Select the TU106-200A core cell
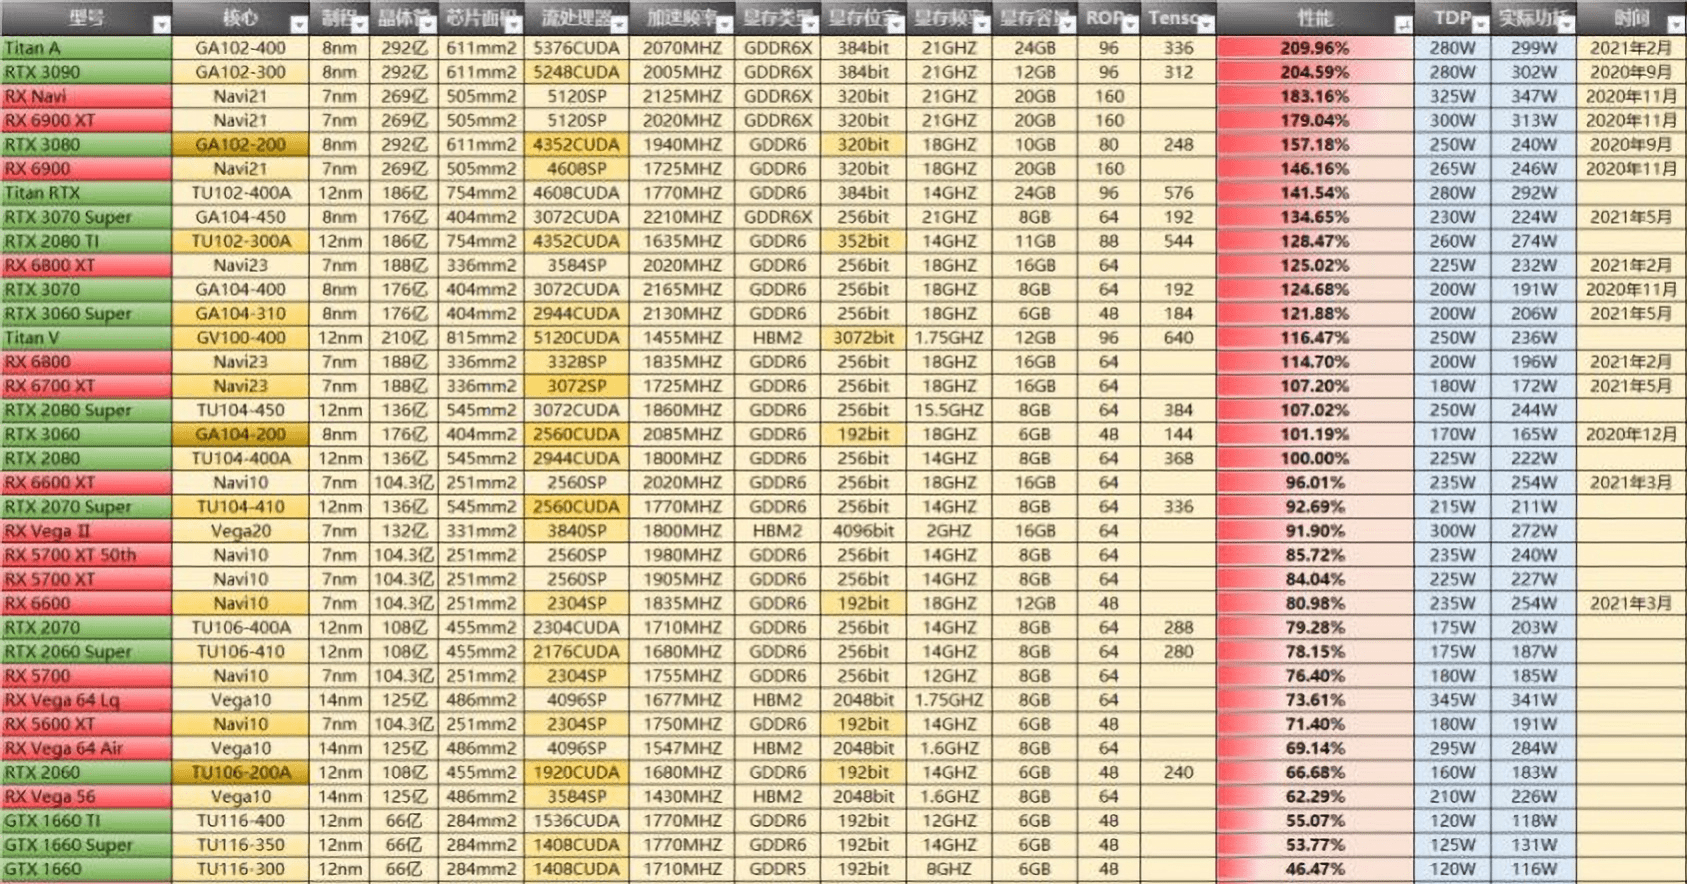 point(240,773)
